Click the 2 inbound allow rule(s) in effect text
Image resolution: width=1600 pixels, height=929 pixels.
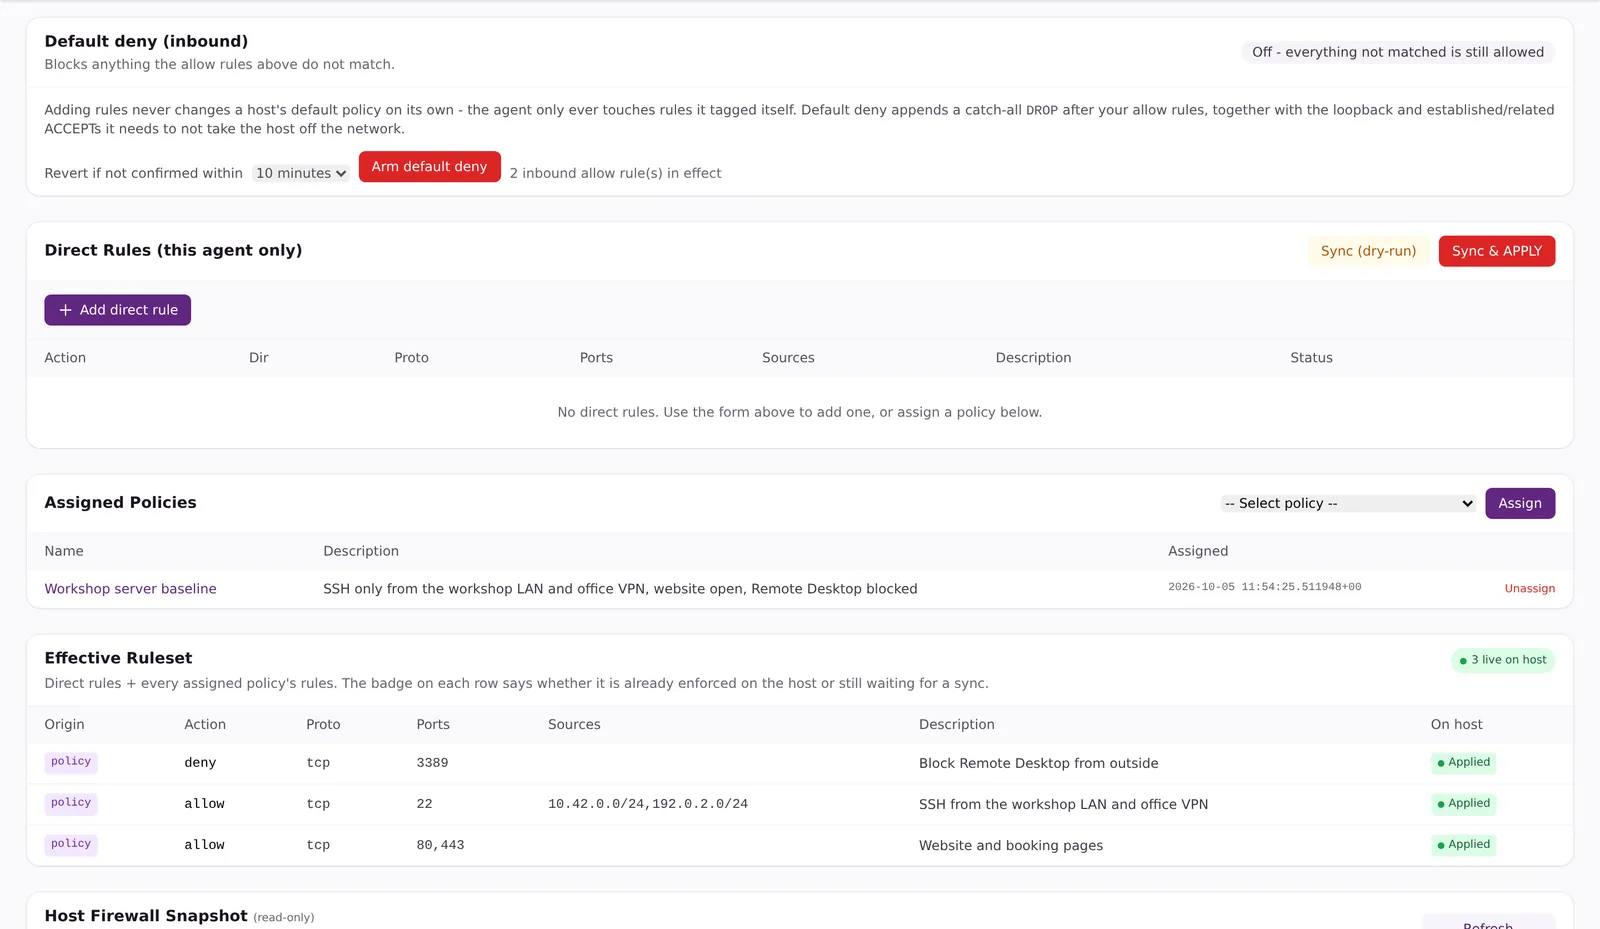(x=615, y=173)
